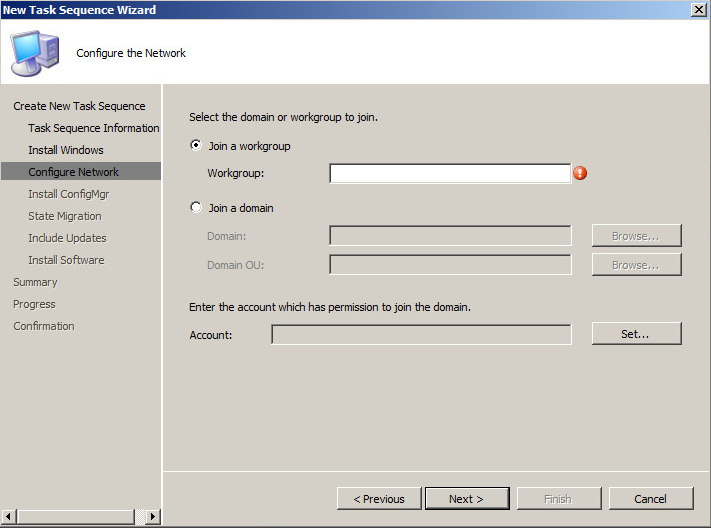Select Configure Network in the sidebar
Viewport: 711px width, 528px height.
tap(74, 172)
